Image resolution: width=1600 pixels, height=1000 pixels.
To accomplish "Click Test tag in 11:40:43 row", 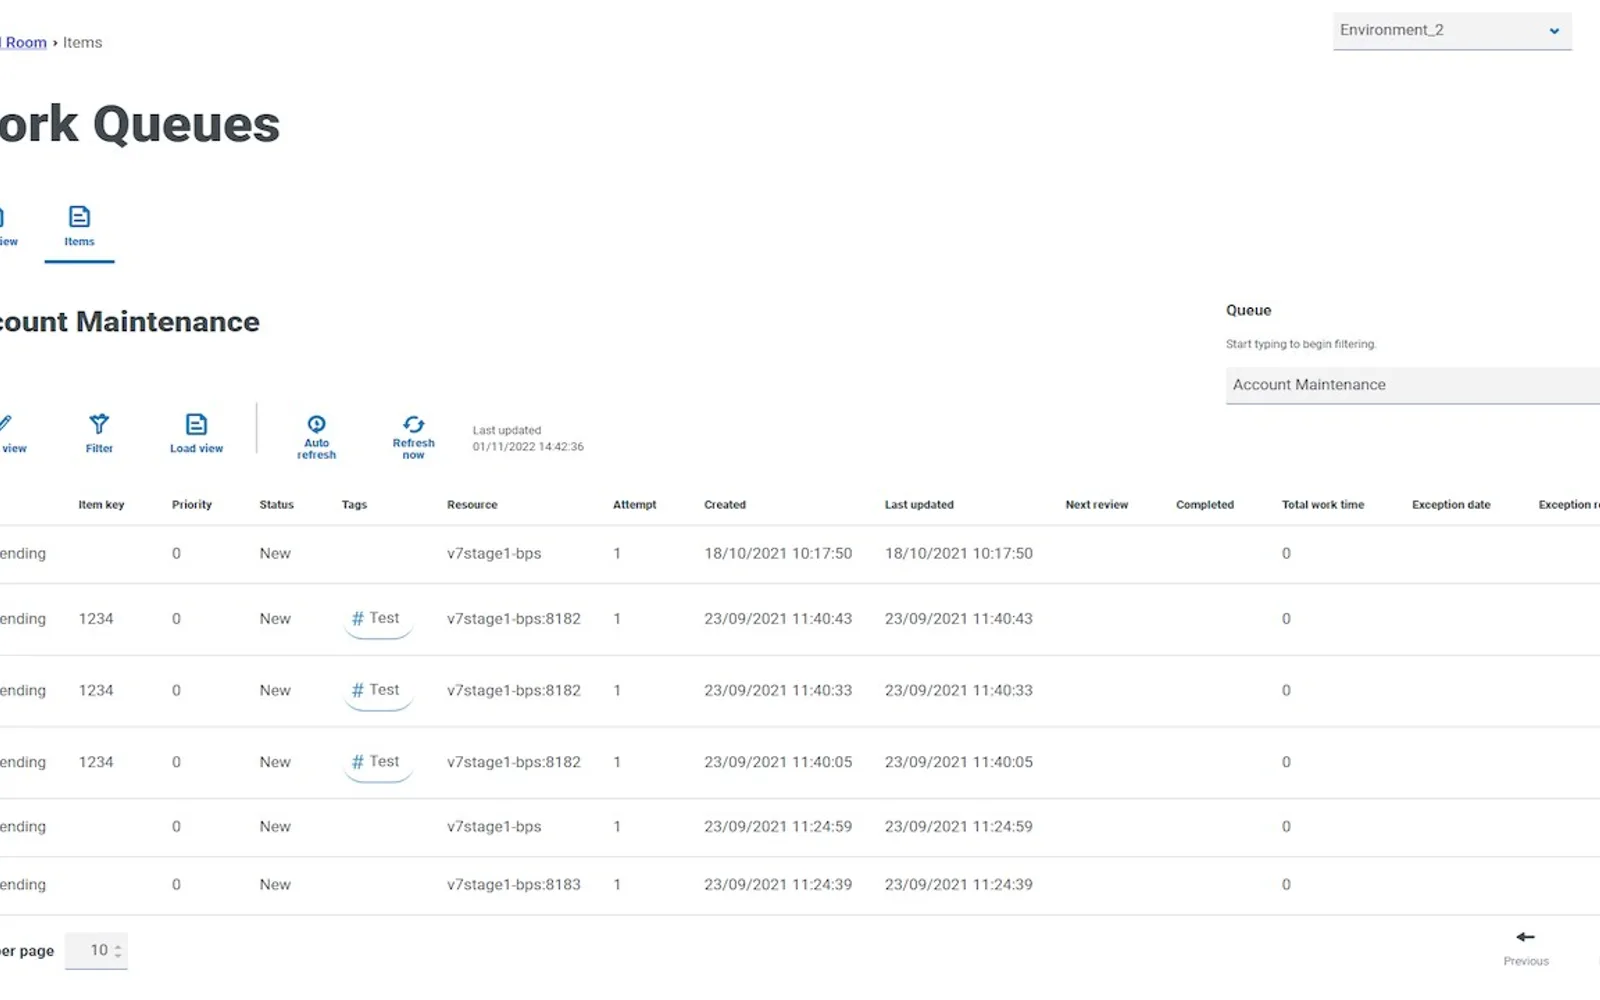I will pyautogui.click(x=377, y=619).
